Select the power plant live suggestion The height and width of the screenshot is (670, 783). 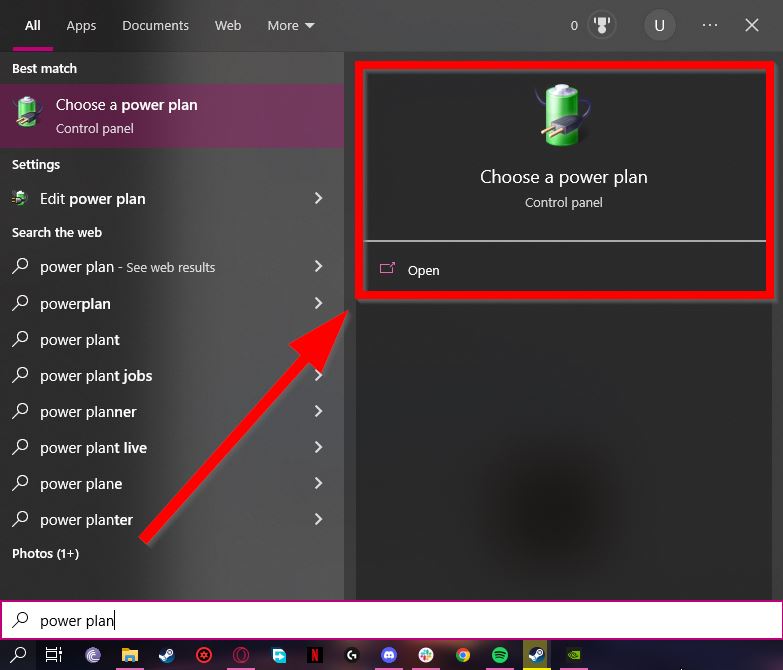172,447
